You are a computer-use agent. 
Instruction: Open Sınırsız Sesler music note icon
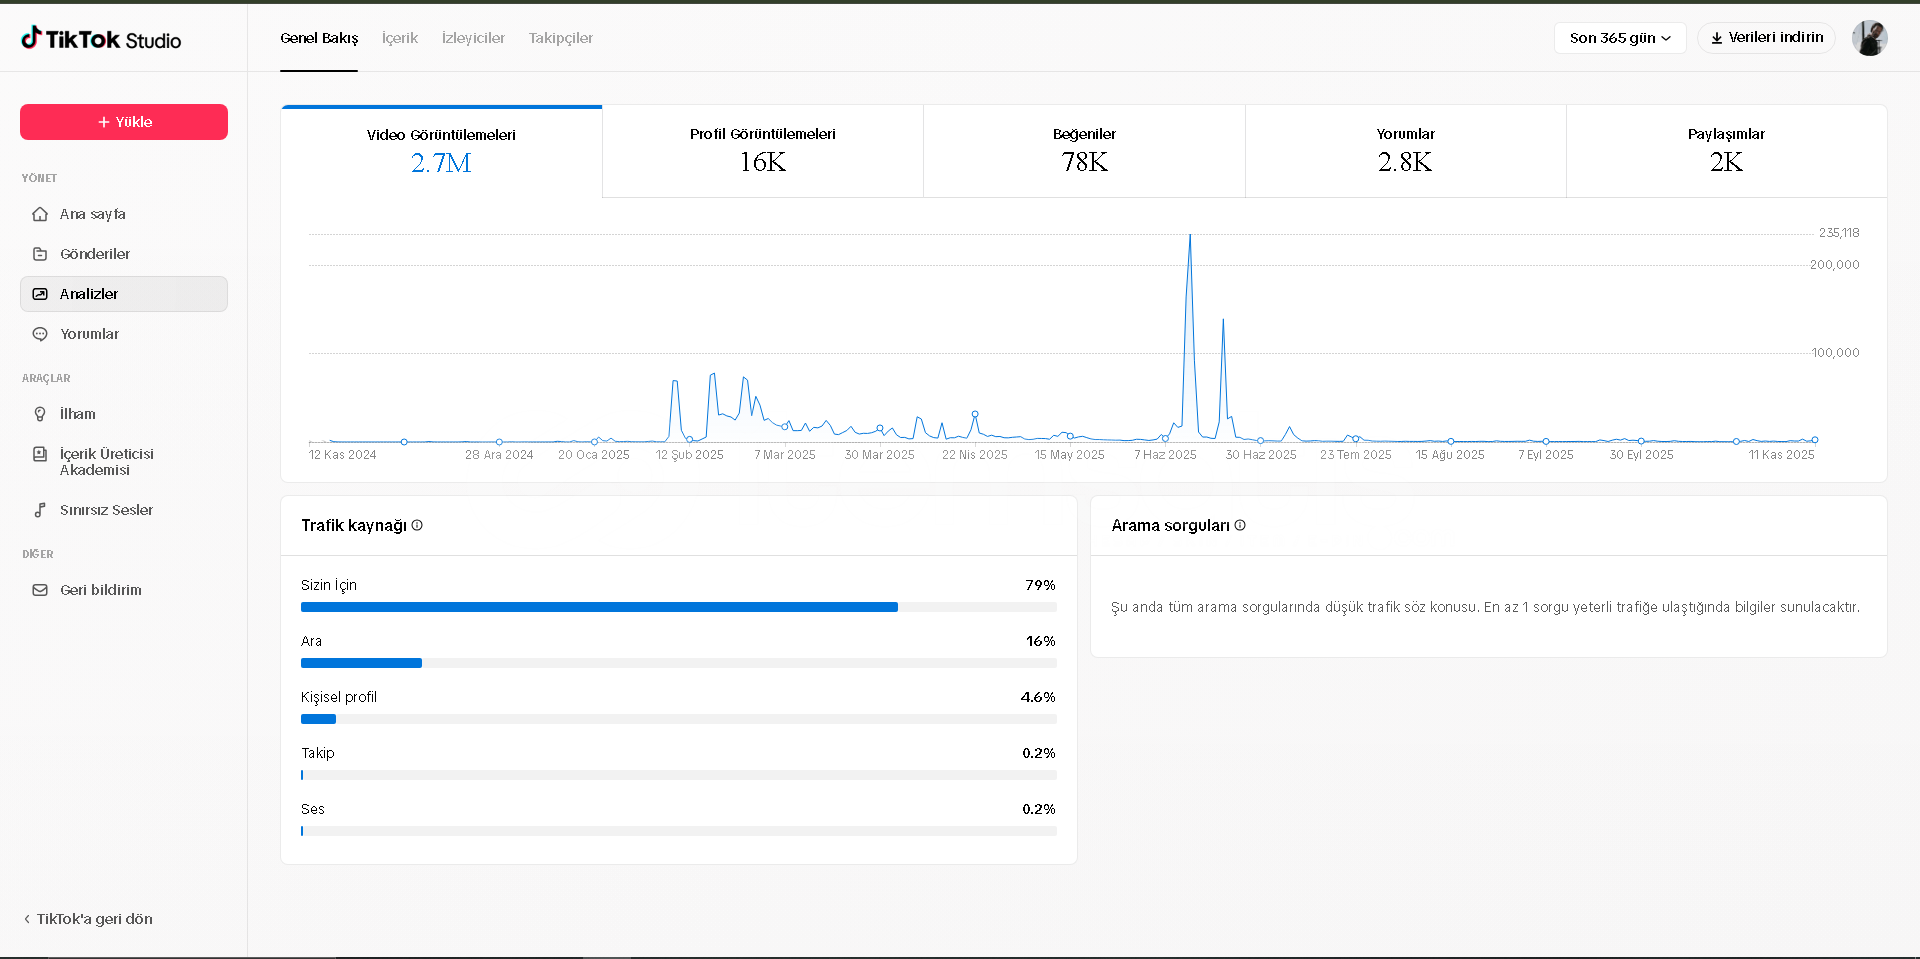click(40, 510)
